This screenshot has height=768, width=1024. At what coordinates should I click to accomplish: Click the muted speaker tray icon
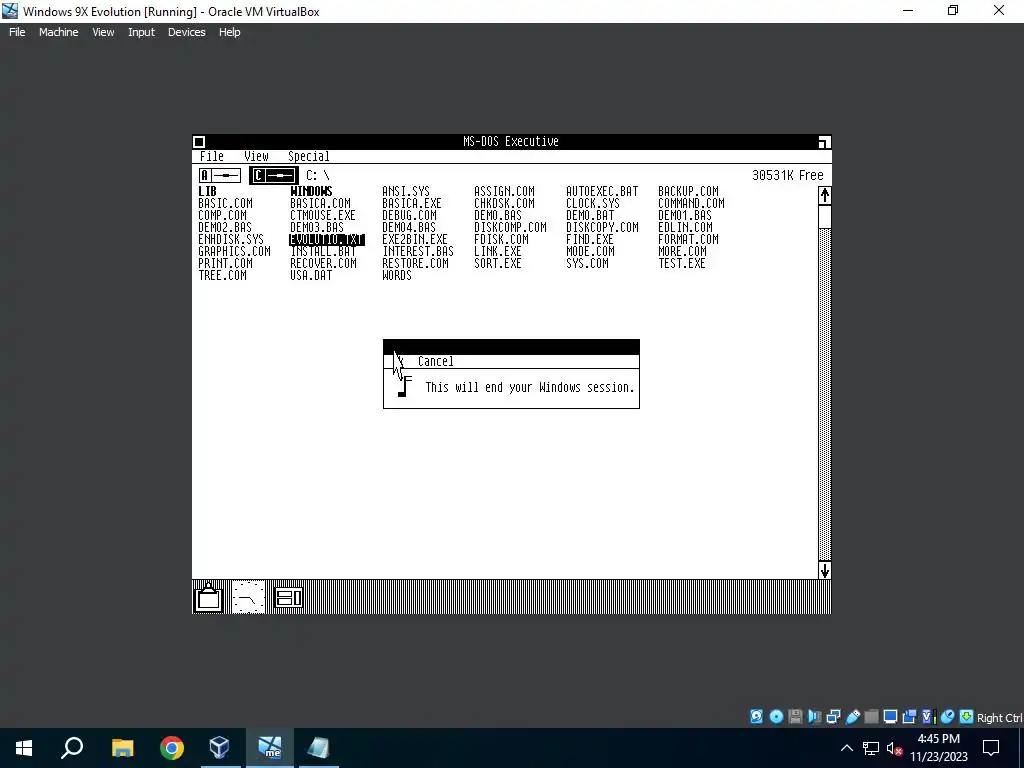[x=894, y=748]
